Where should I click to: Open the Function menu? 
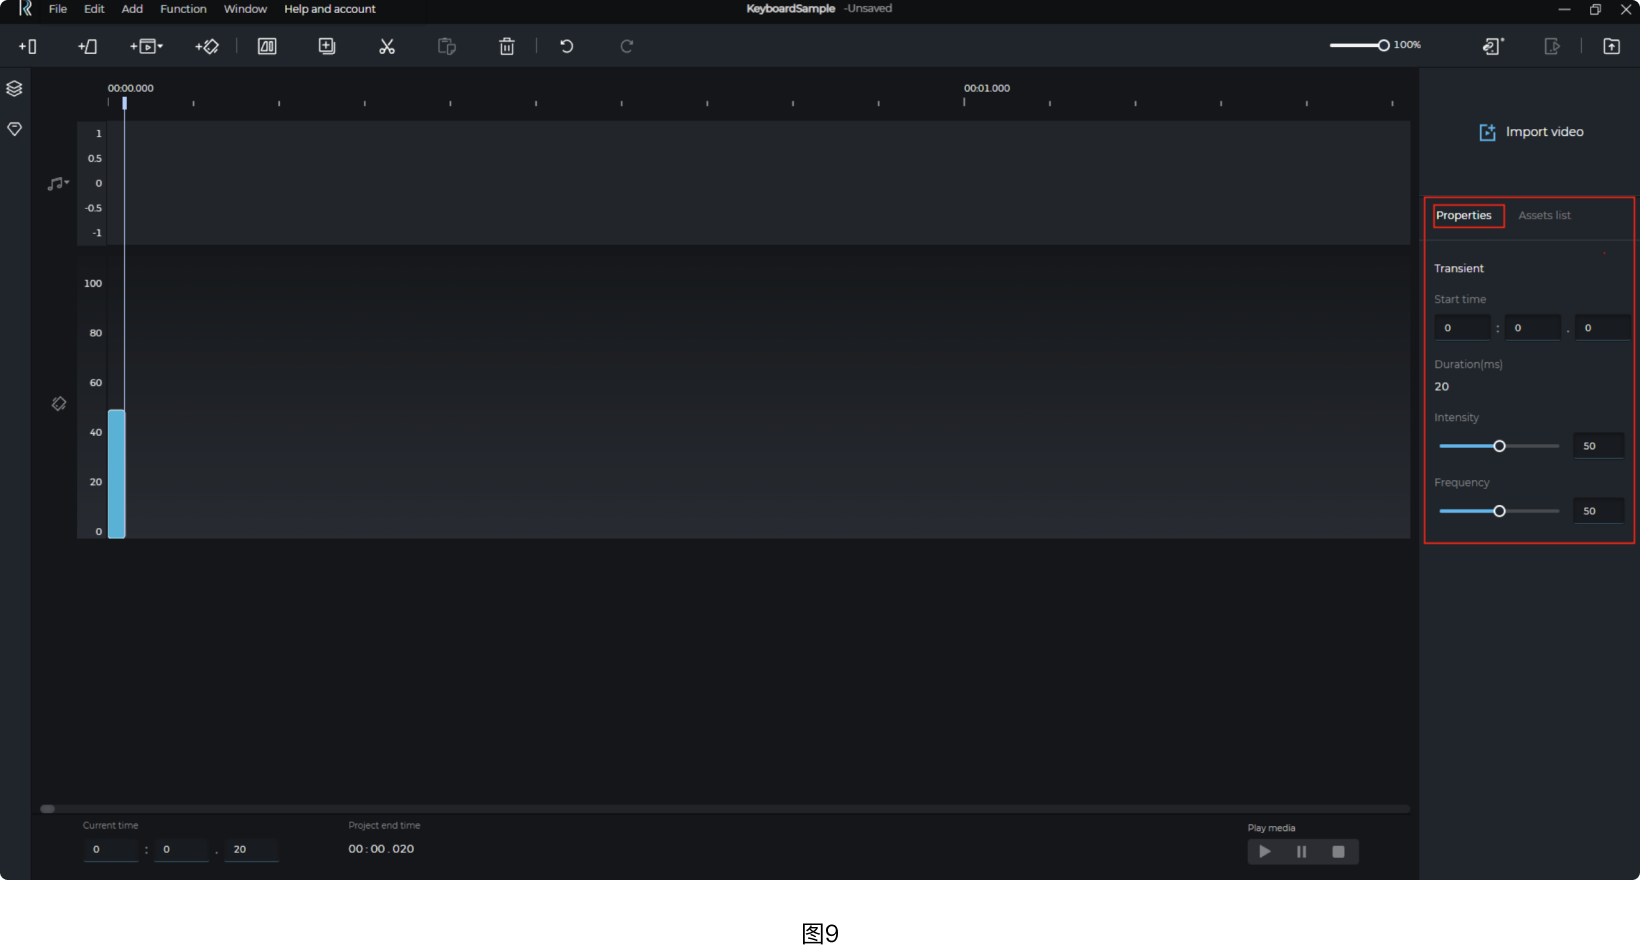click(x=183, y=9)
